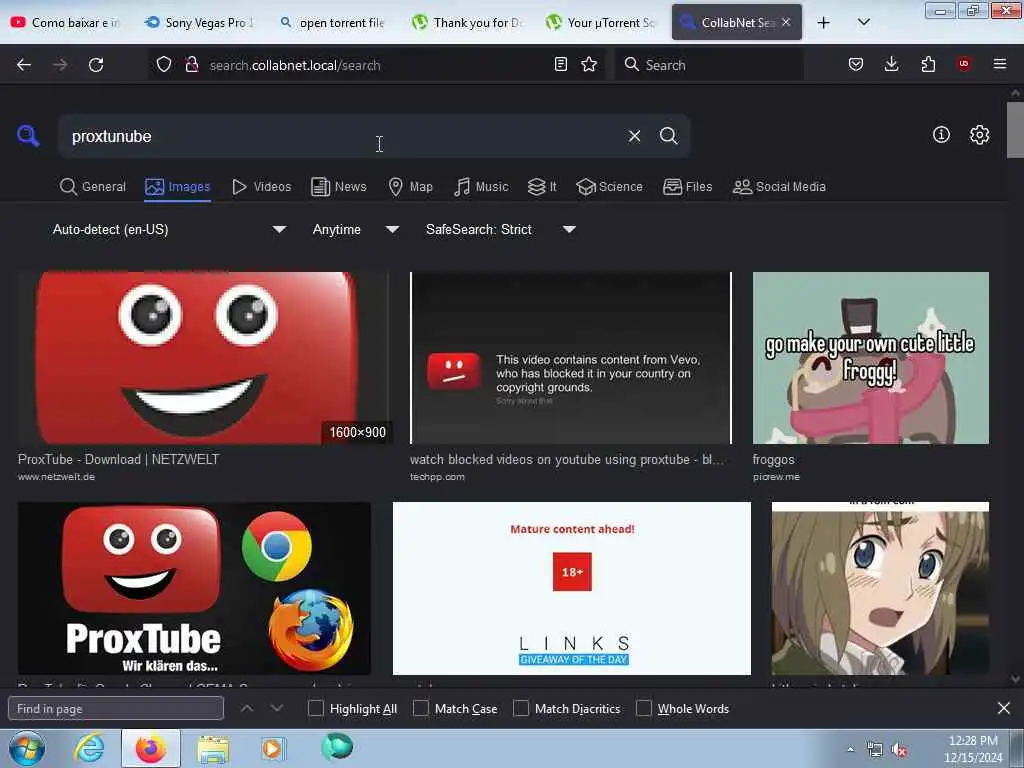Screen dimensions: 1024x768
Task: Expand the SafeSearch: Strict dropdown
Action: tap(500, 229)
